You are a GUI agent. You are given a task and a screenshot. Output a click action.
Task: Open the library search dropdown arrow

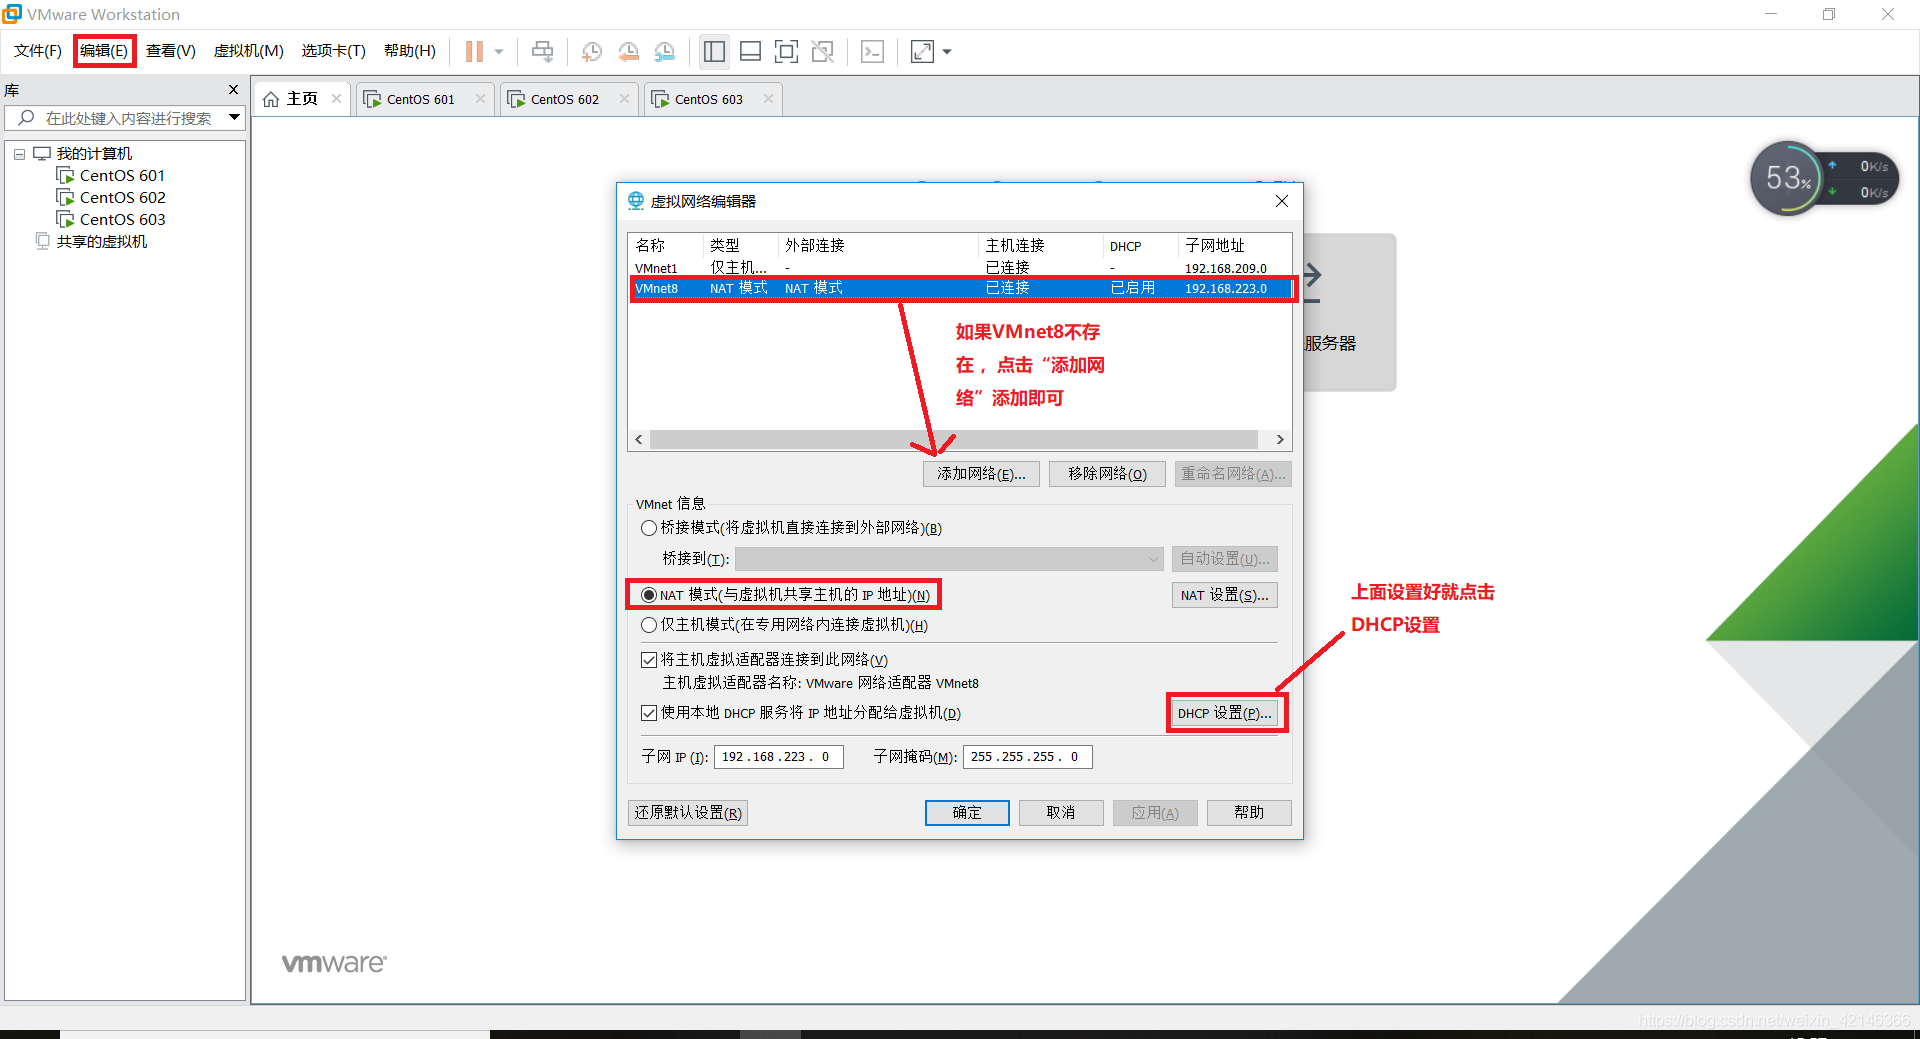pyautogui.click(x=234, y=118)
